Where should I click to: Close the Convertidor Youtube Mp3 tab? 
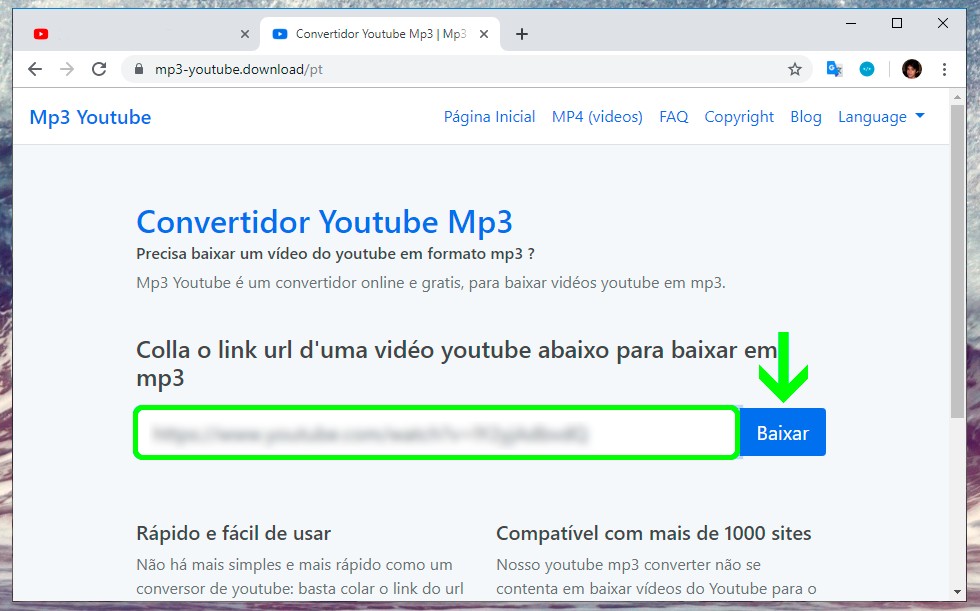tap(486, 34)
